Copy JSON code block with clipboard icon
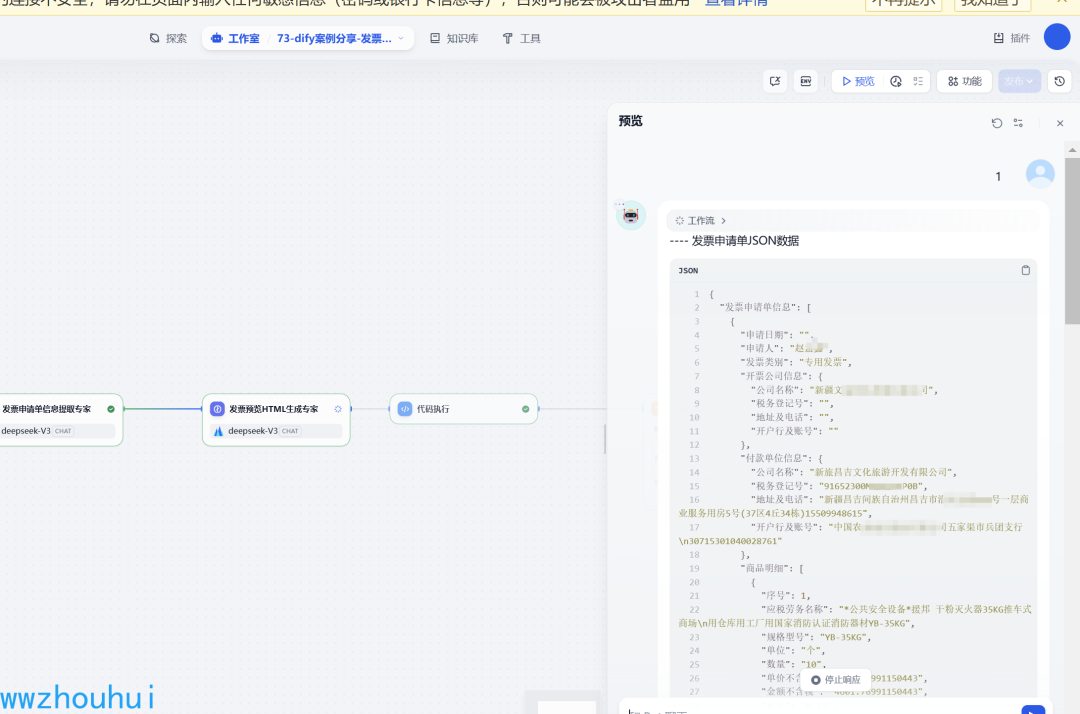The image size is (1080, 714). (x=1025, y=270)
